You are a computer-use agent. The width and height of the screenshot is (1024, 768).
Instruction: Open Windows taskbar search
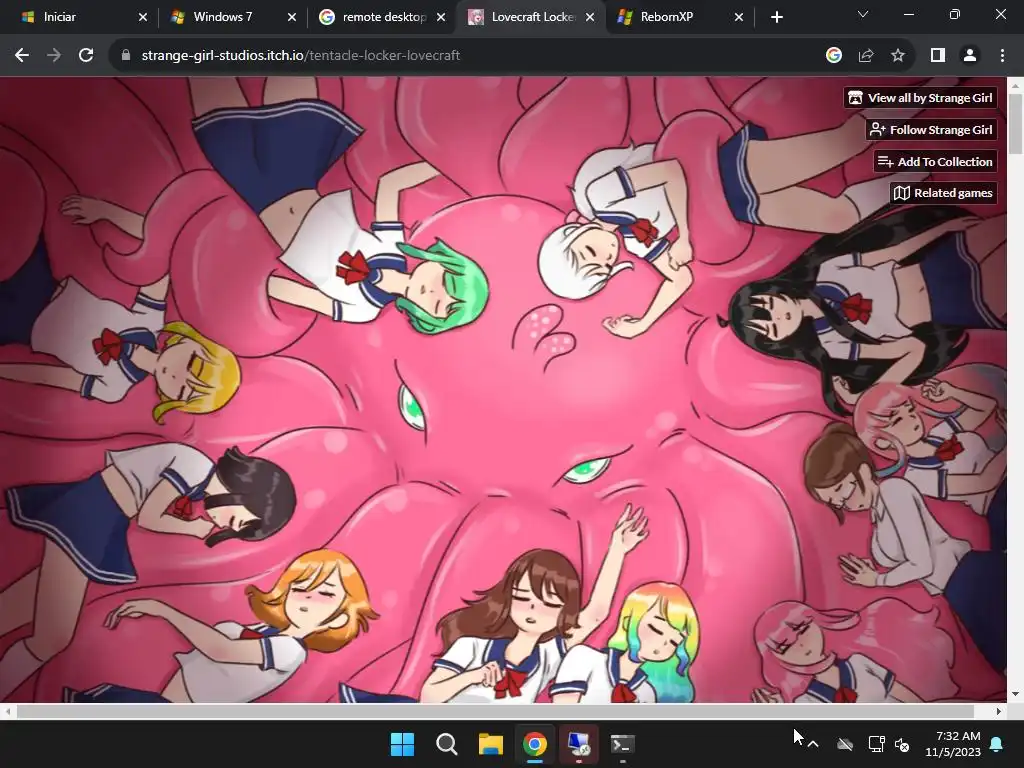pos(447,744)
